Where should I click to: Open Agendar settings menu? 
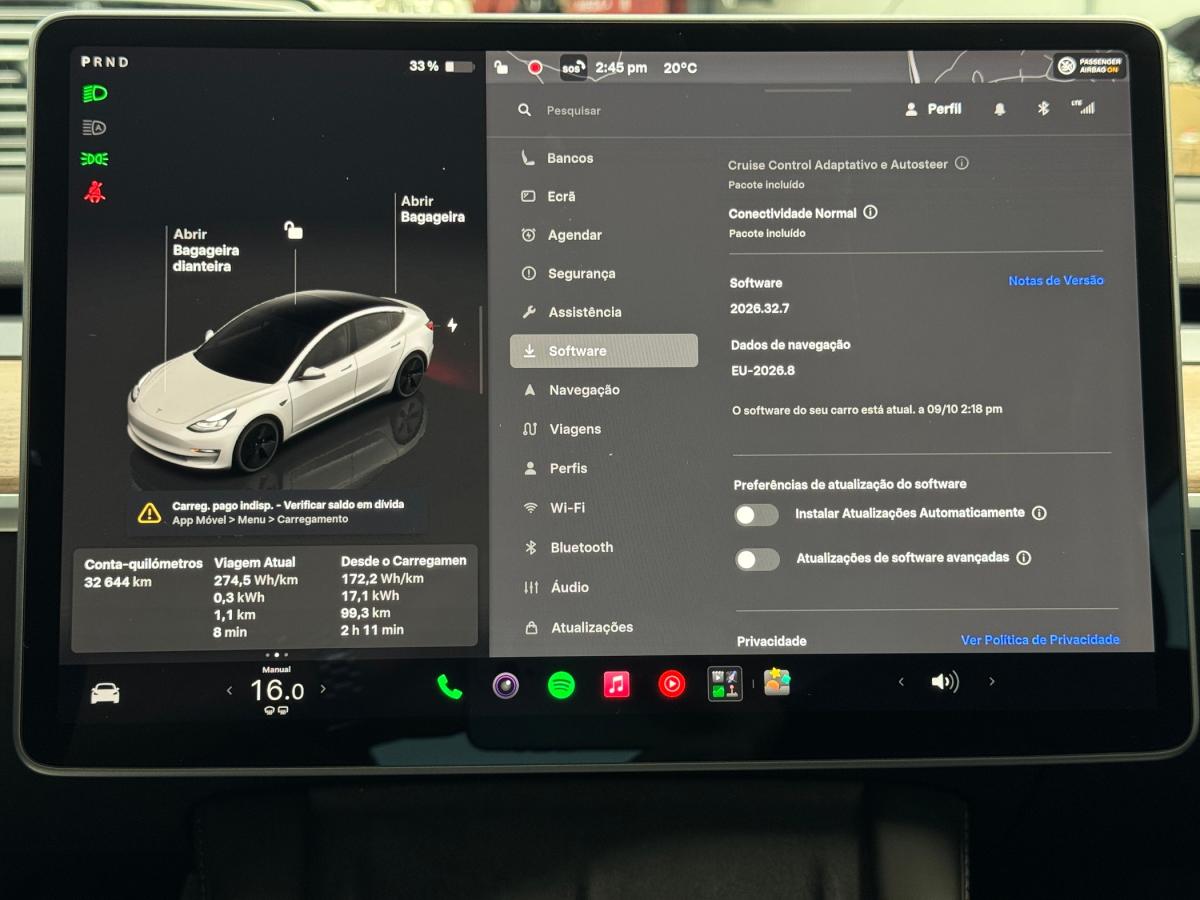click(603, 235)
